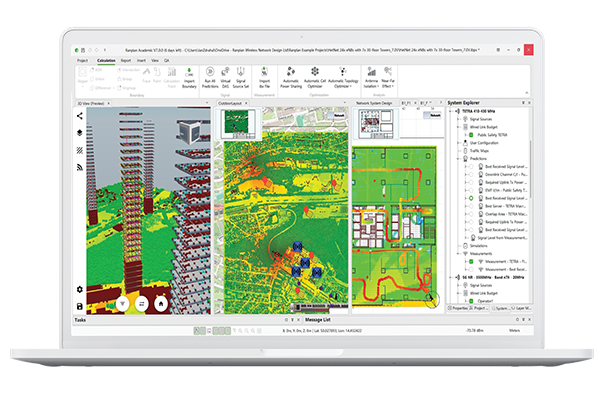
Task: Collapse the 5G NR 3500MHz tree node
Action: [451, 277]
